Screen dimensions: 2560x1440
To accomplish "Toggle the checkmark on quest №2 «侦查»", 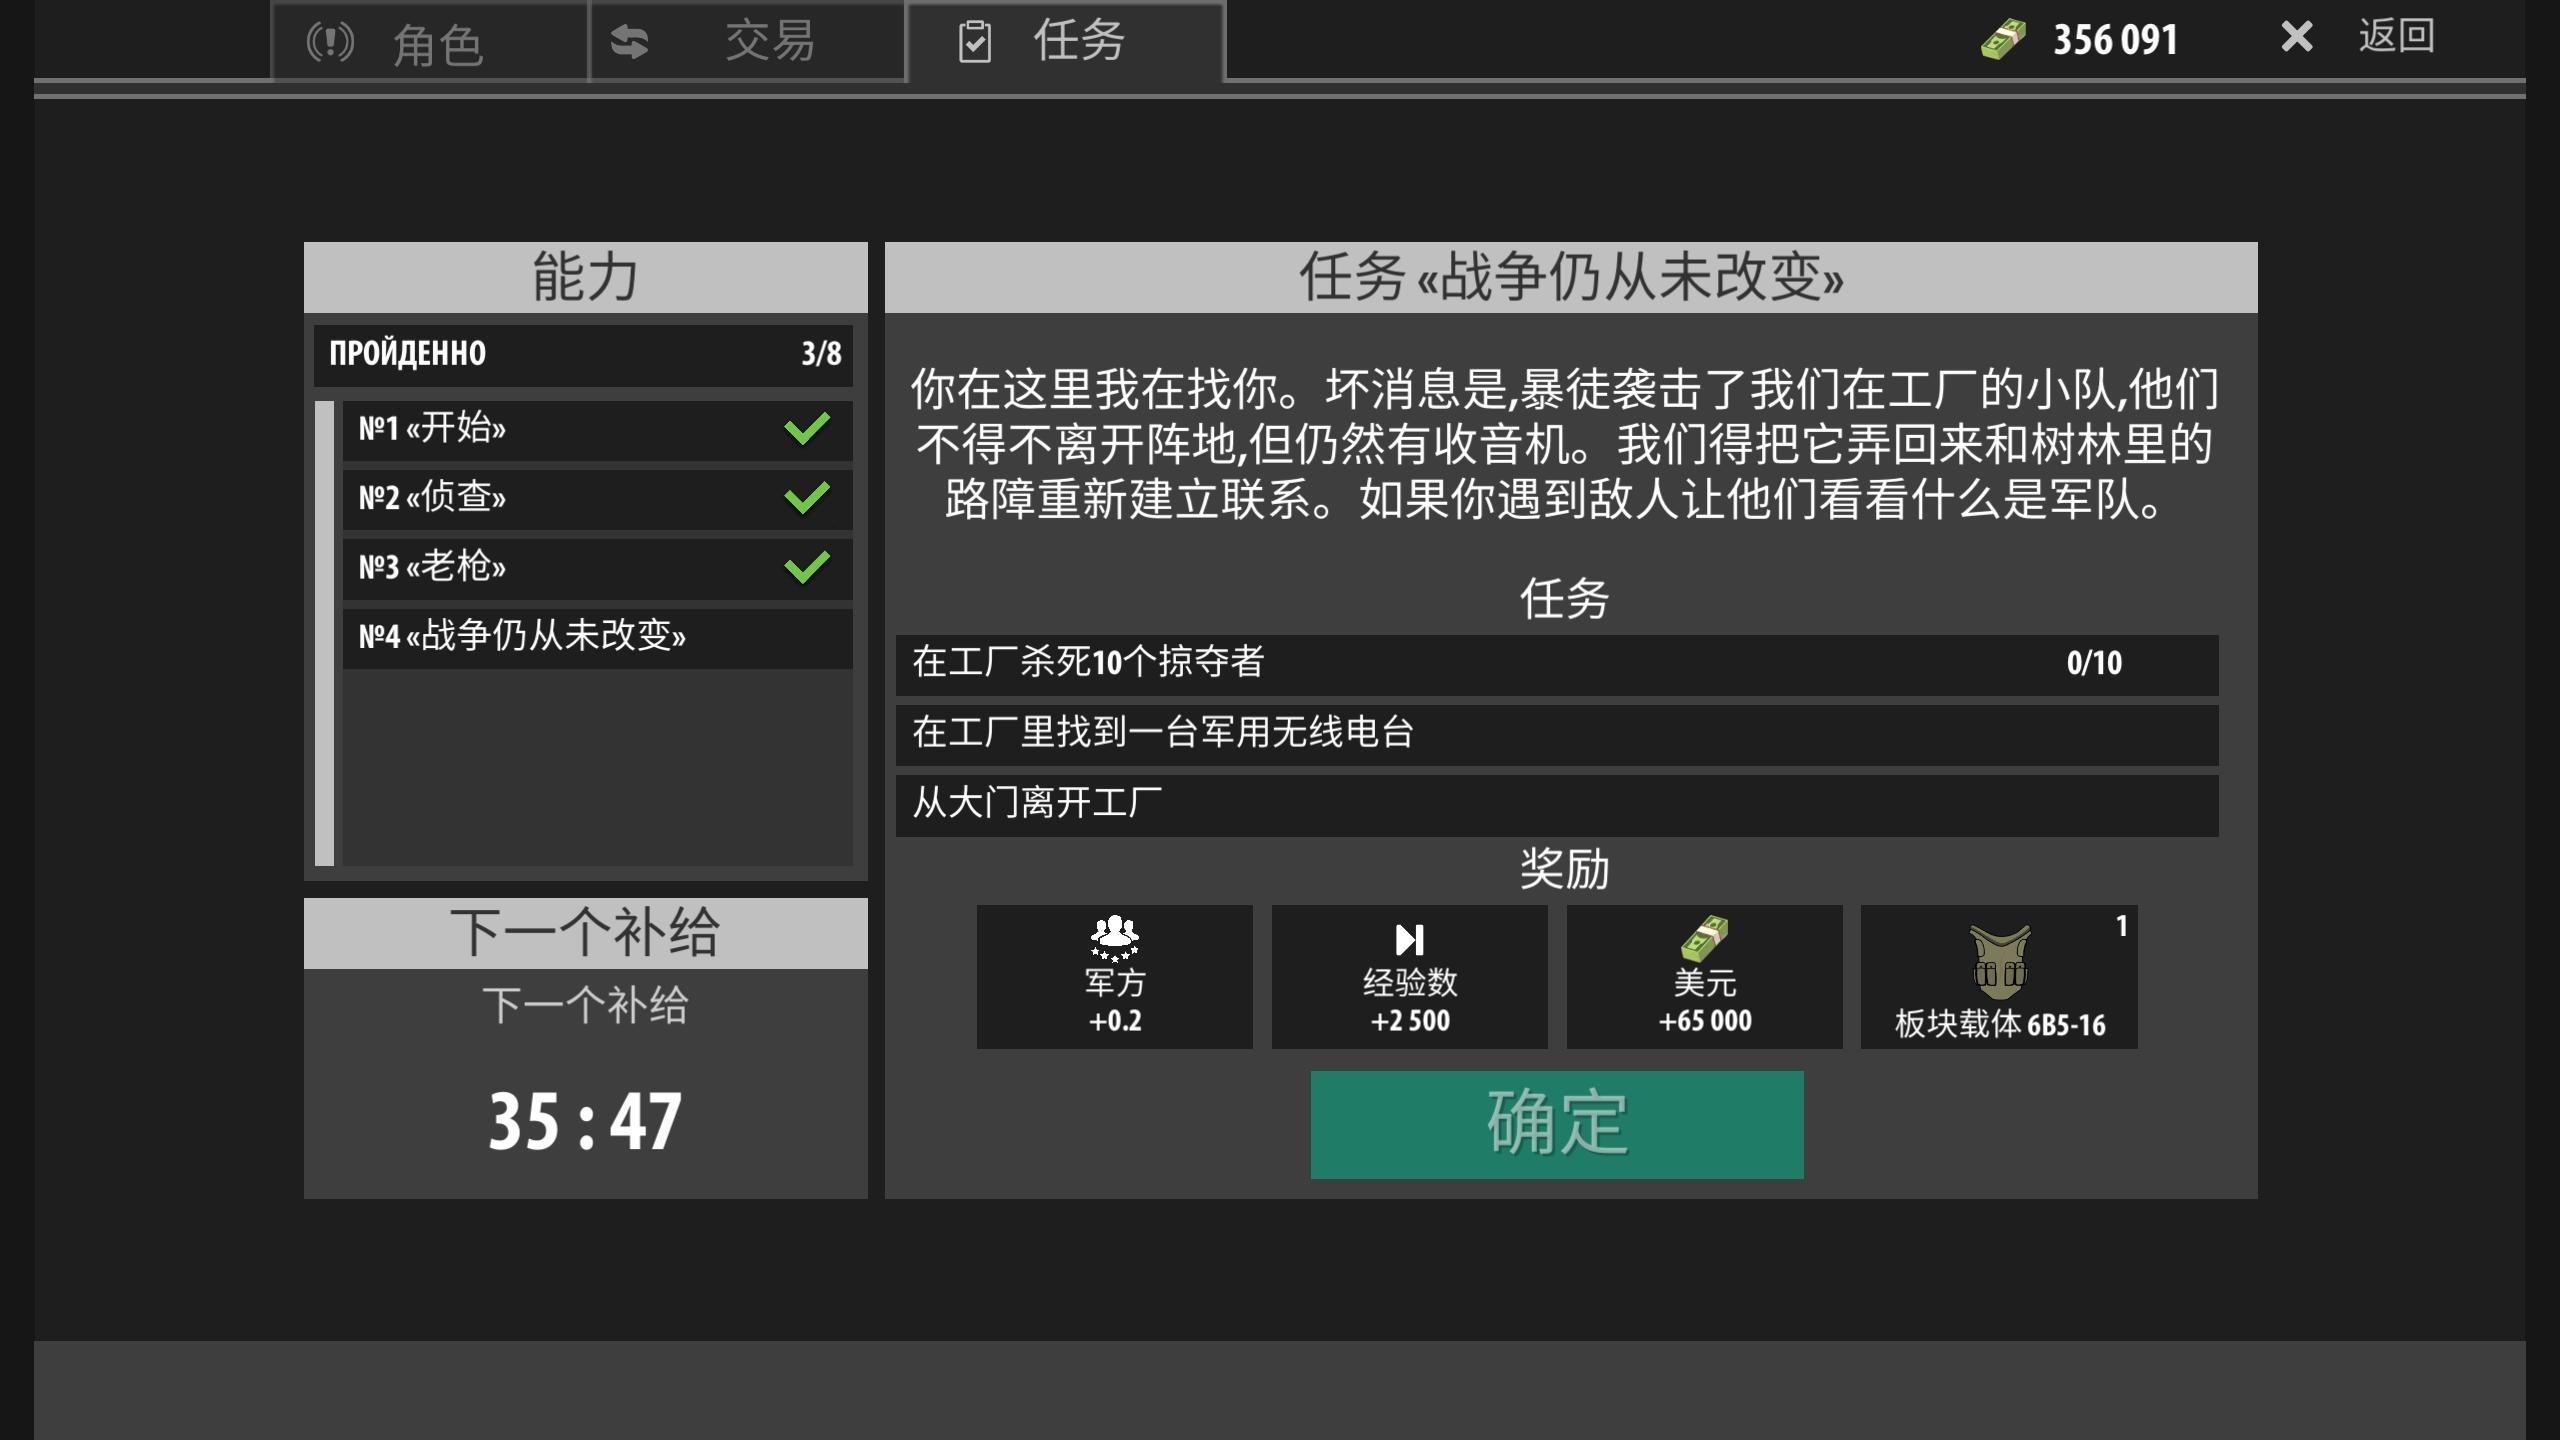I will (806, 498).
